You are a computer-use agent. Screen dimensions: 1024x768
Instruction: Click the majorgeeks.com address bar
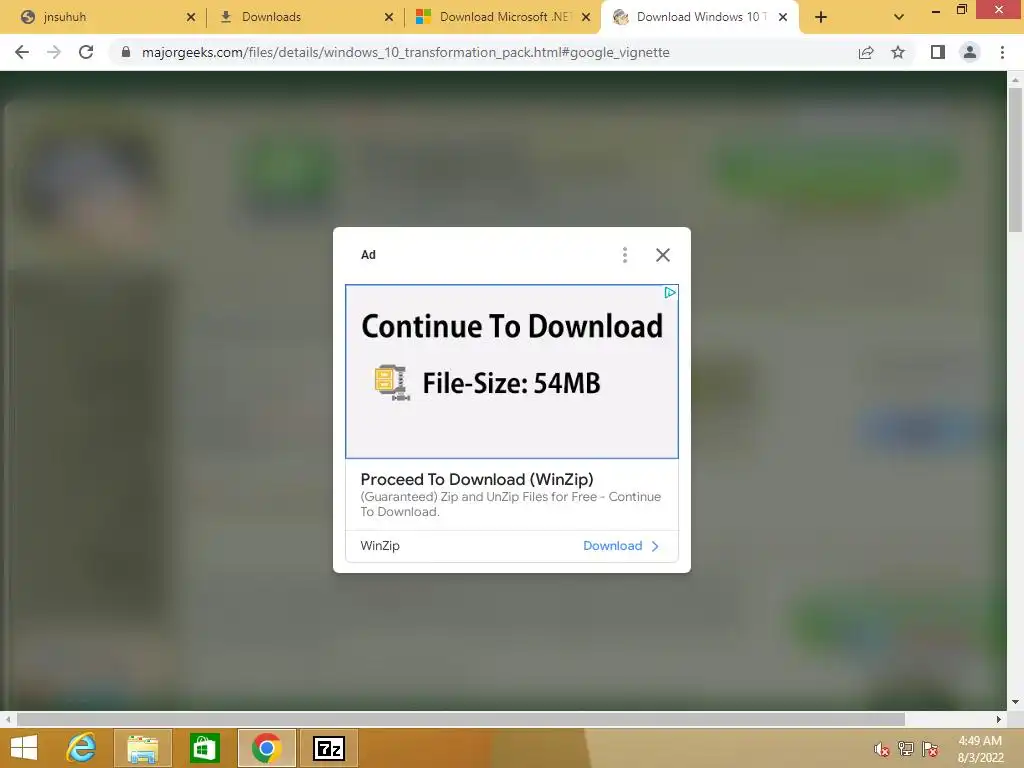pyautogui.click(x=405, y=52)
